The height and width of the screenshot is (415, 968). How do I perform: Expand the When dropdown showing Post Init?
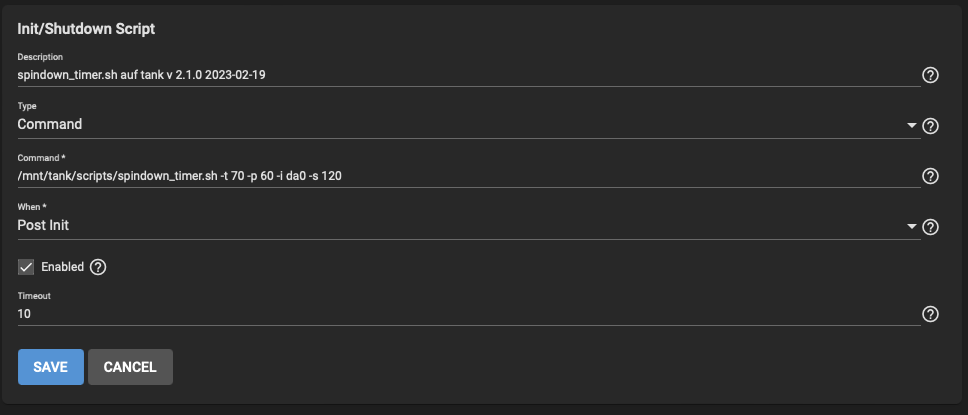[469, 225]
